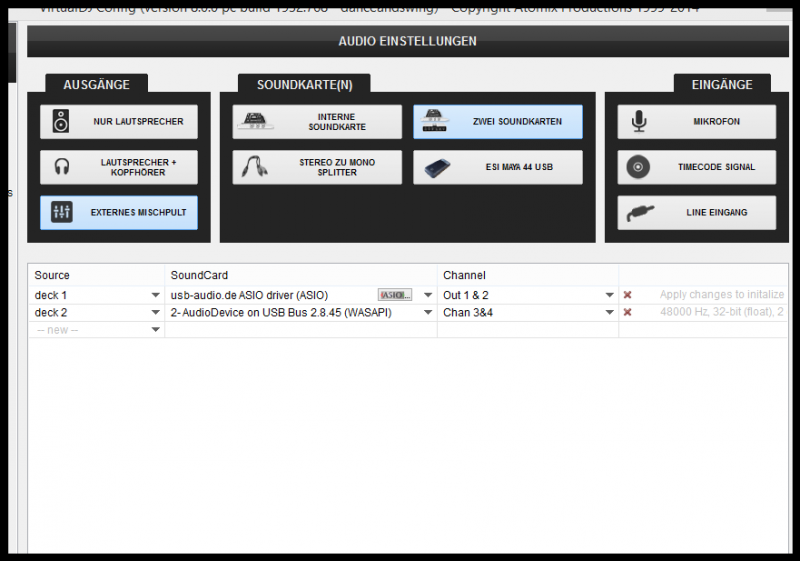Click the device icon on ESI Maya 44 USB

pyautogui.click(x=437, y=168)
